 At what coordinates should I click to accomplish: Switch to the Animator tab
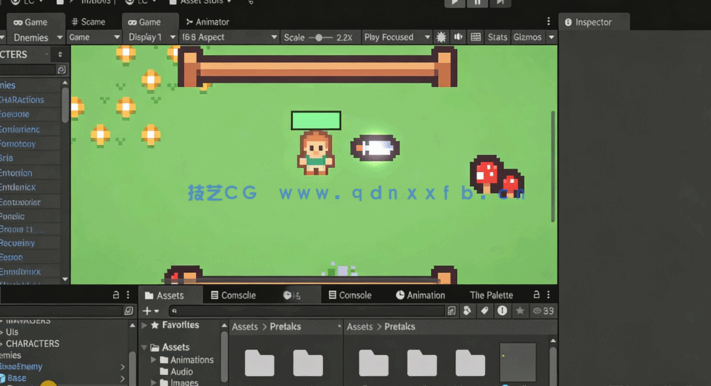(x=208, y=22)
